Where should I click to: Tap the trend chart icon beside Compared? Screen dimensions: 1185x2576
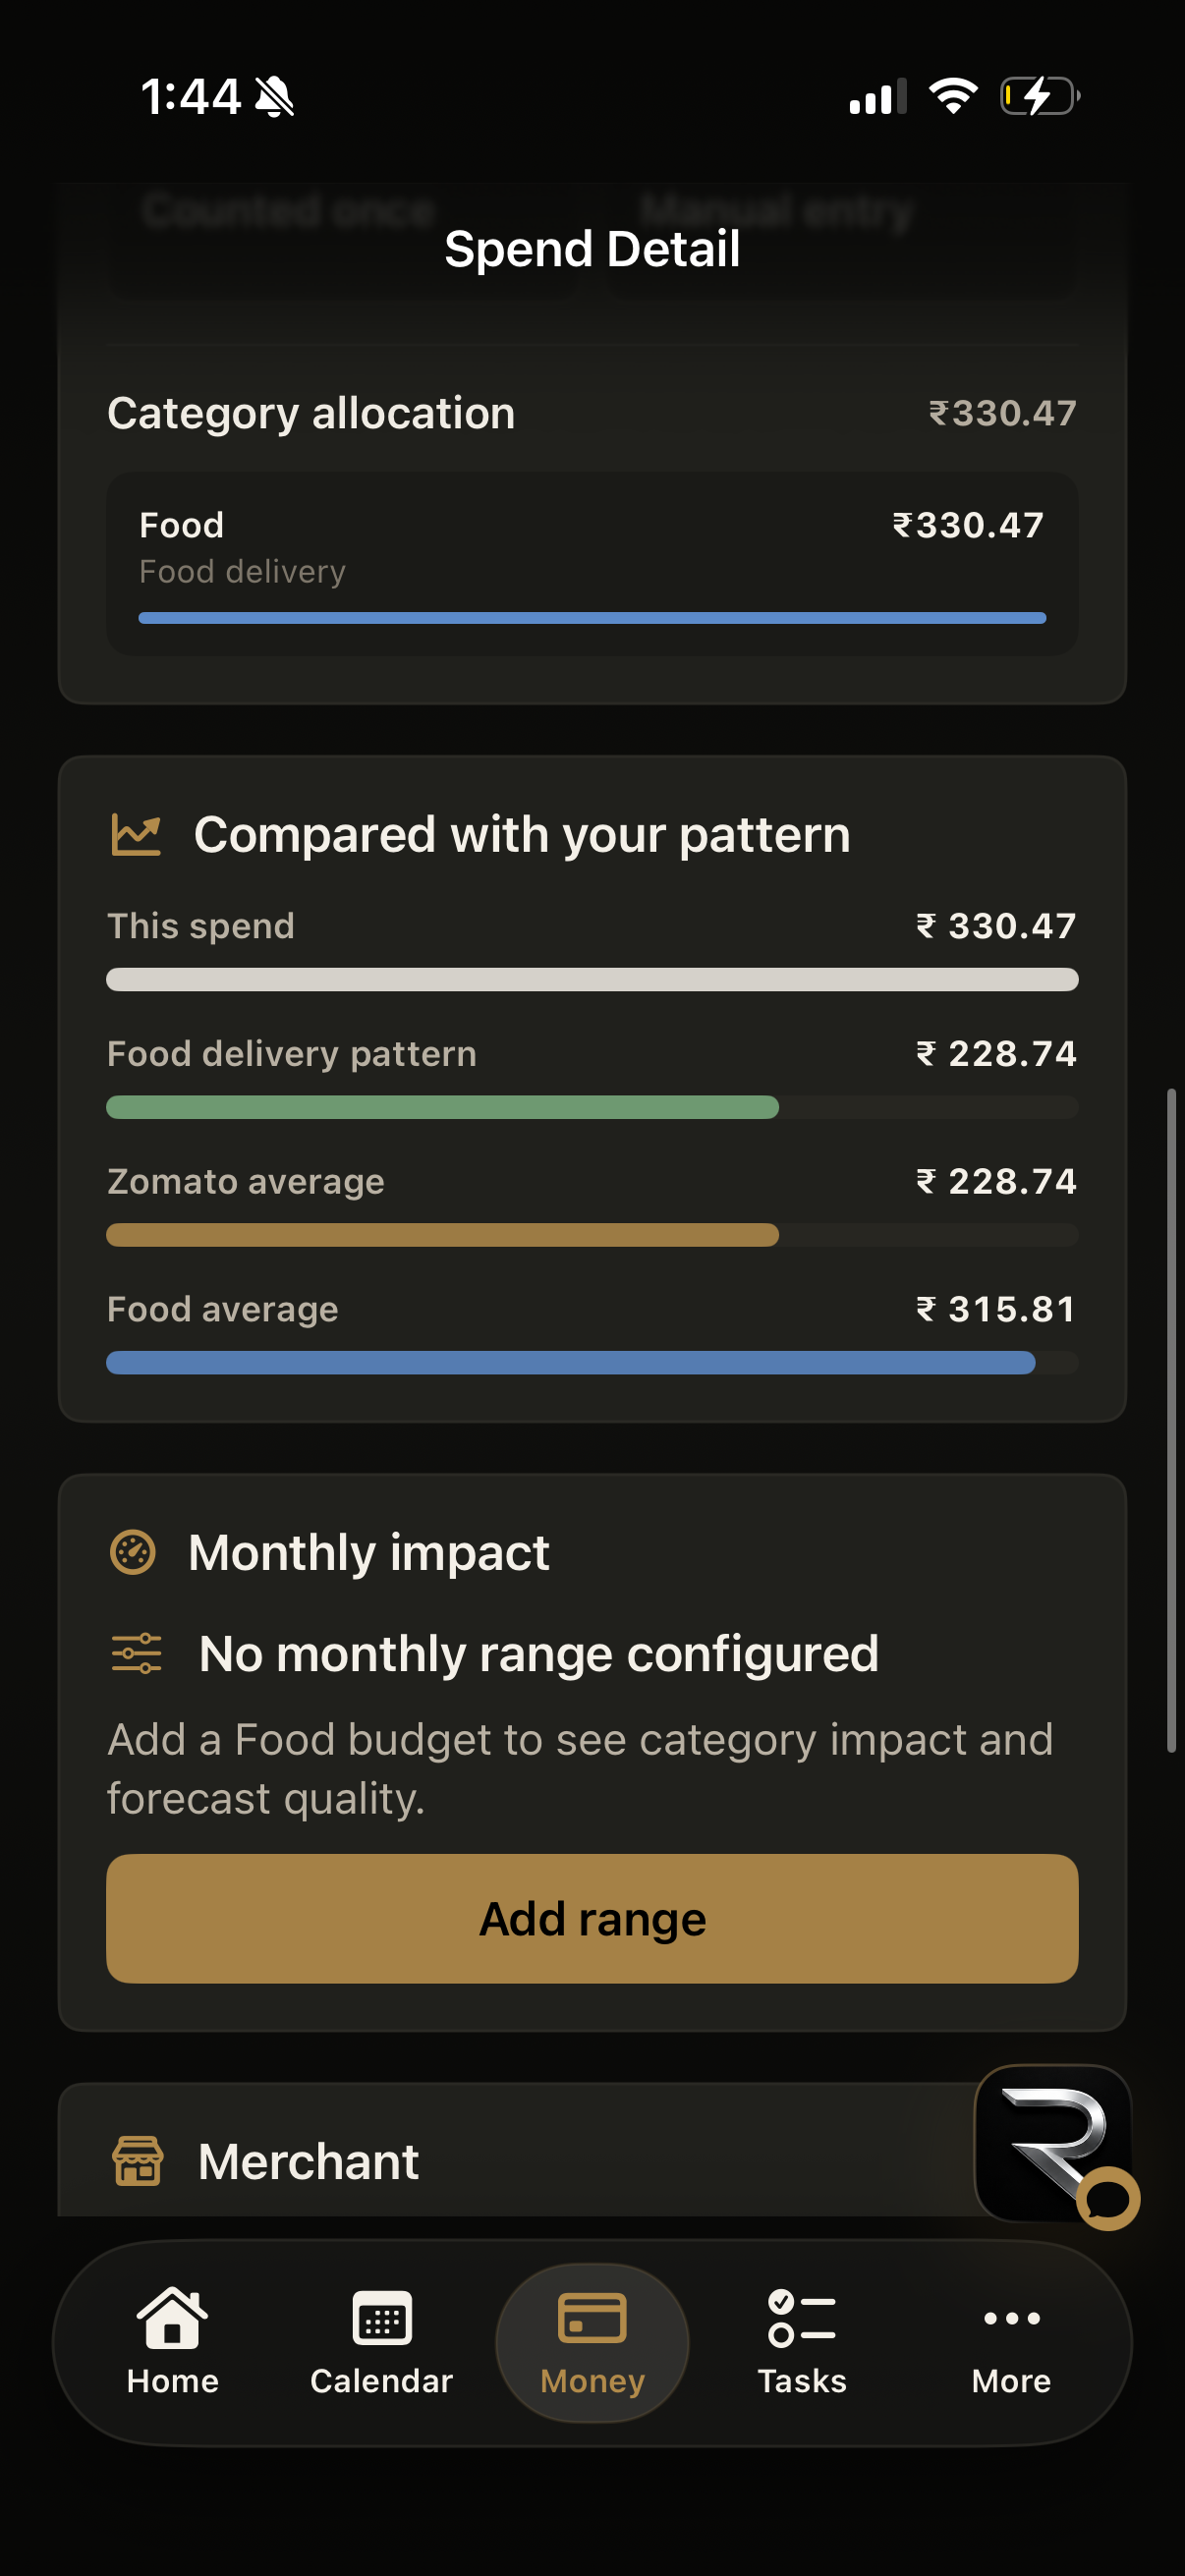tap(136, 834)
